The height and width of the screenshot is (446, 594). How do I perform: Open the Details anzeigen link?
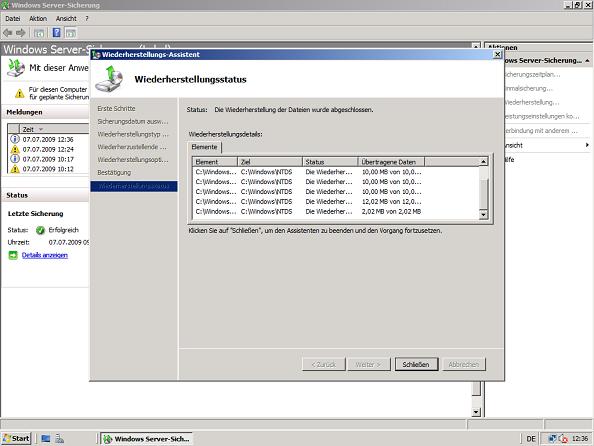pos(45,255)
